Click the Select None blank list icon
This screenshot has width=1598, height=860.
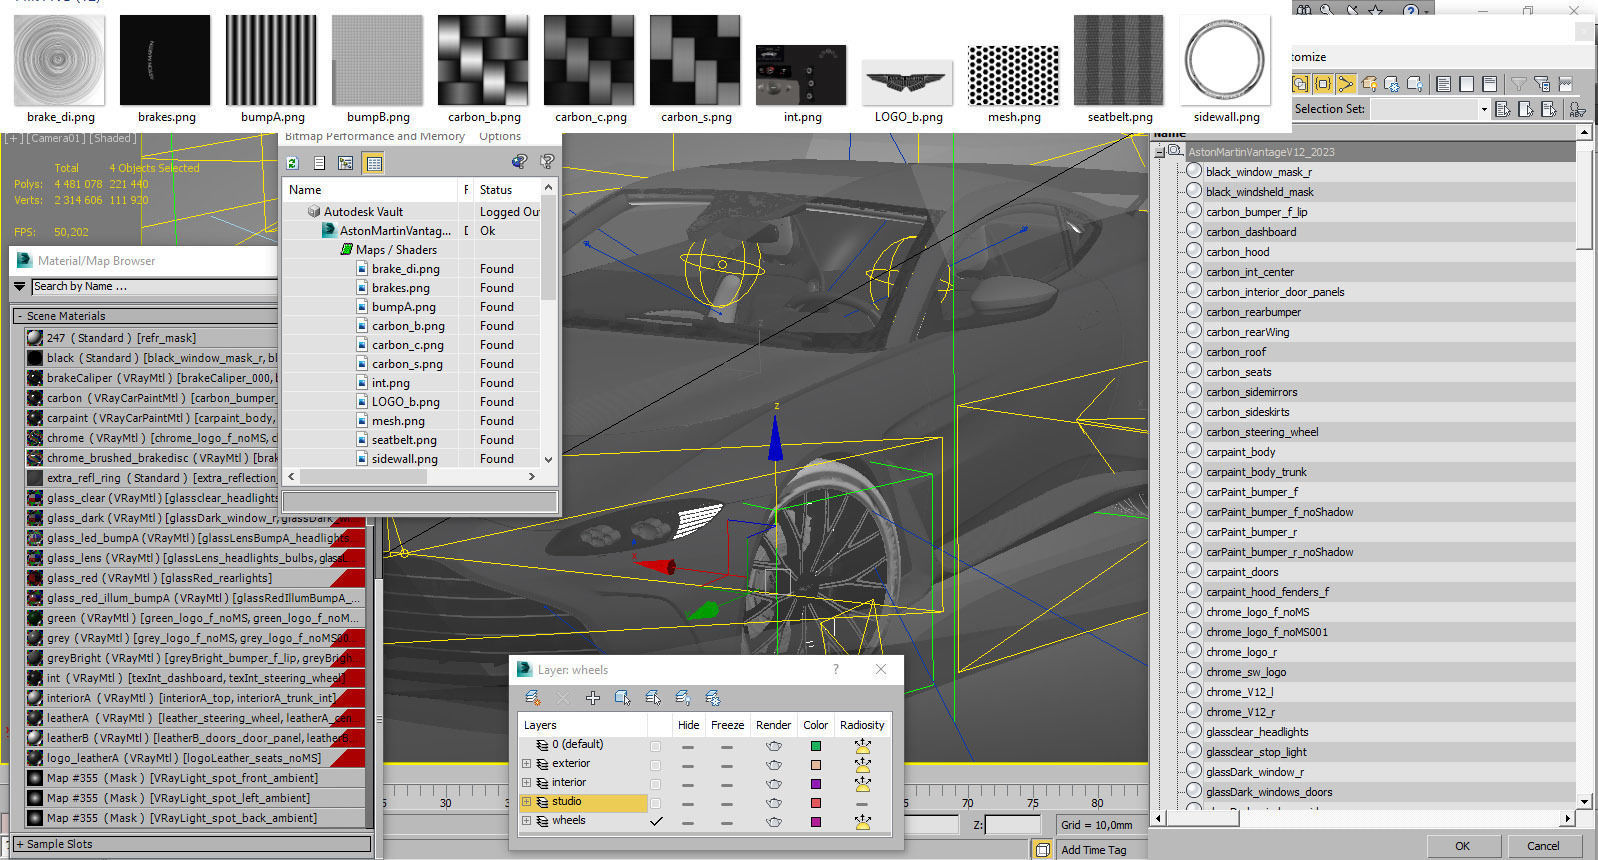(x=1466, y=84)
